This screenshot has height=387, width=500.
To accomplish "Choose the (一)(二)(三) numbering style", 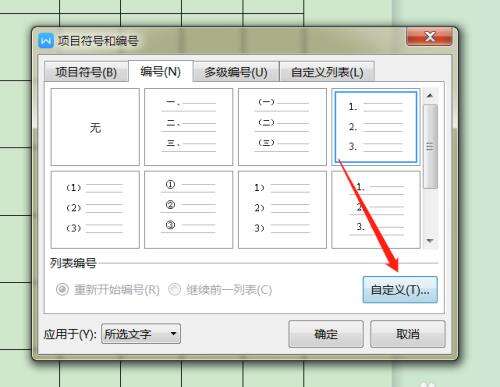I will [282, 127].
